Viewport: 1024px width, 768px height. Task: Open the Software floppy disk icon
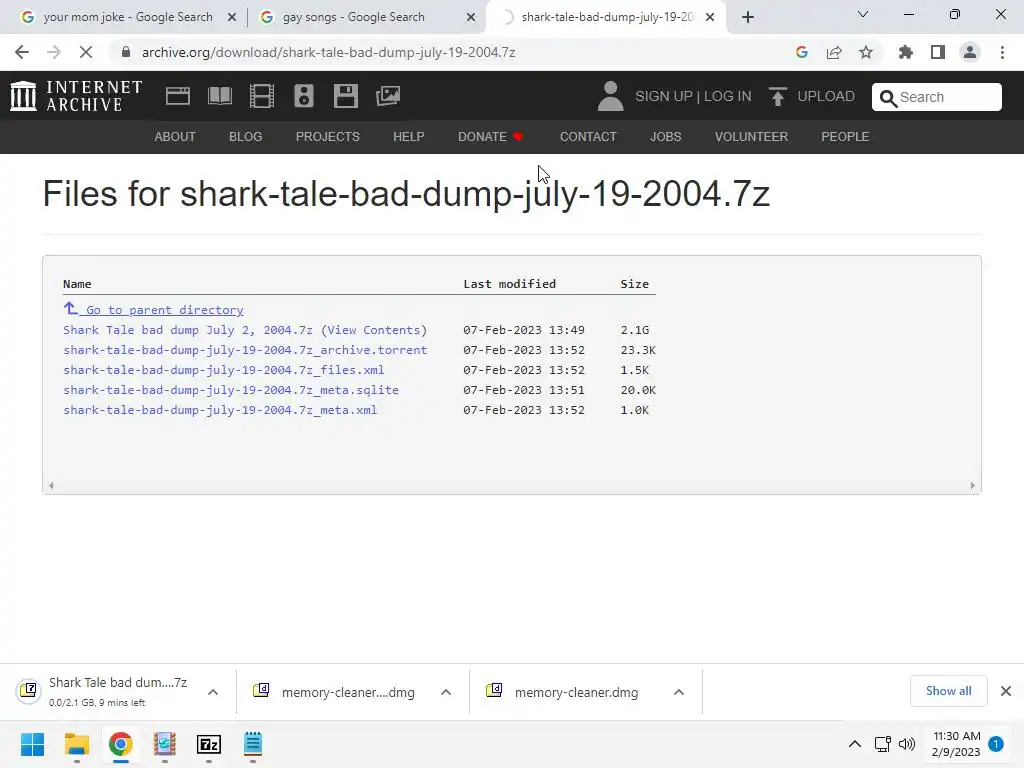(x=345, y=96)
